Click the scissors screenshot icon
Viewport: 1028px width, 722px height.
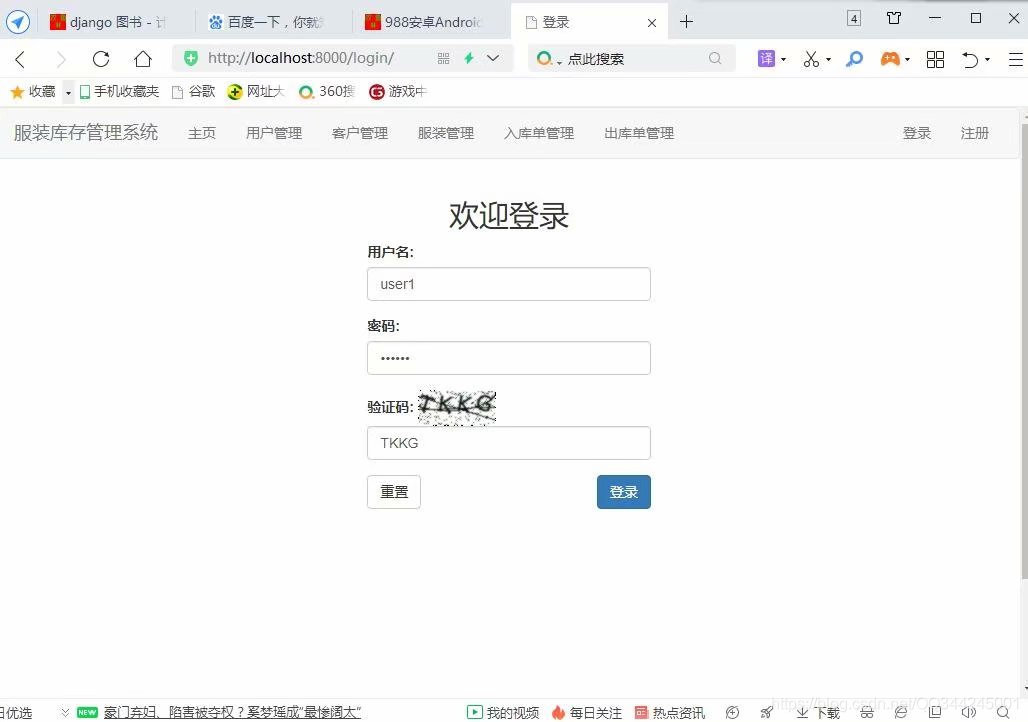811,59
